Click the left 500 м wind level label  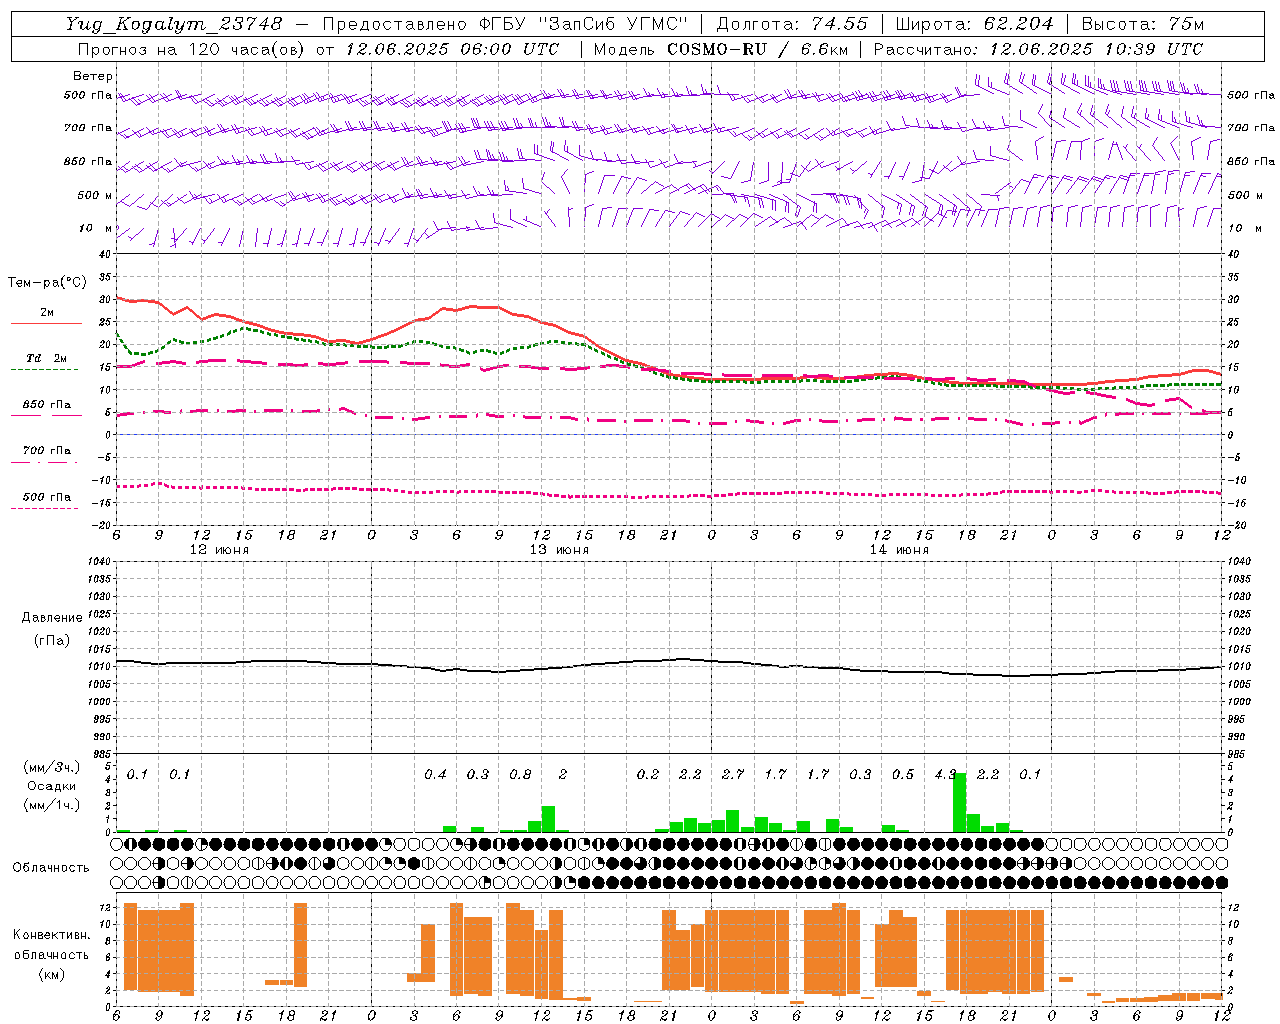pos(95,195)
